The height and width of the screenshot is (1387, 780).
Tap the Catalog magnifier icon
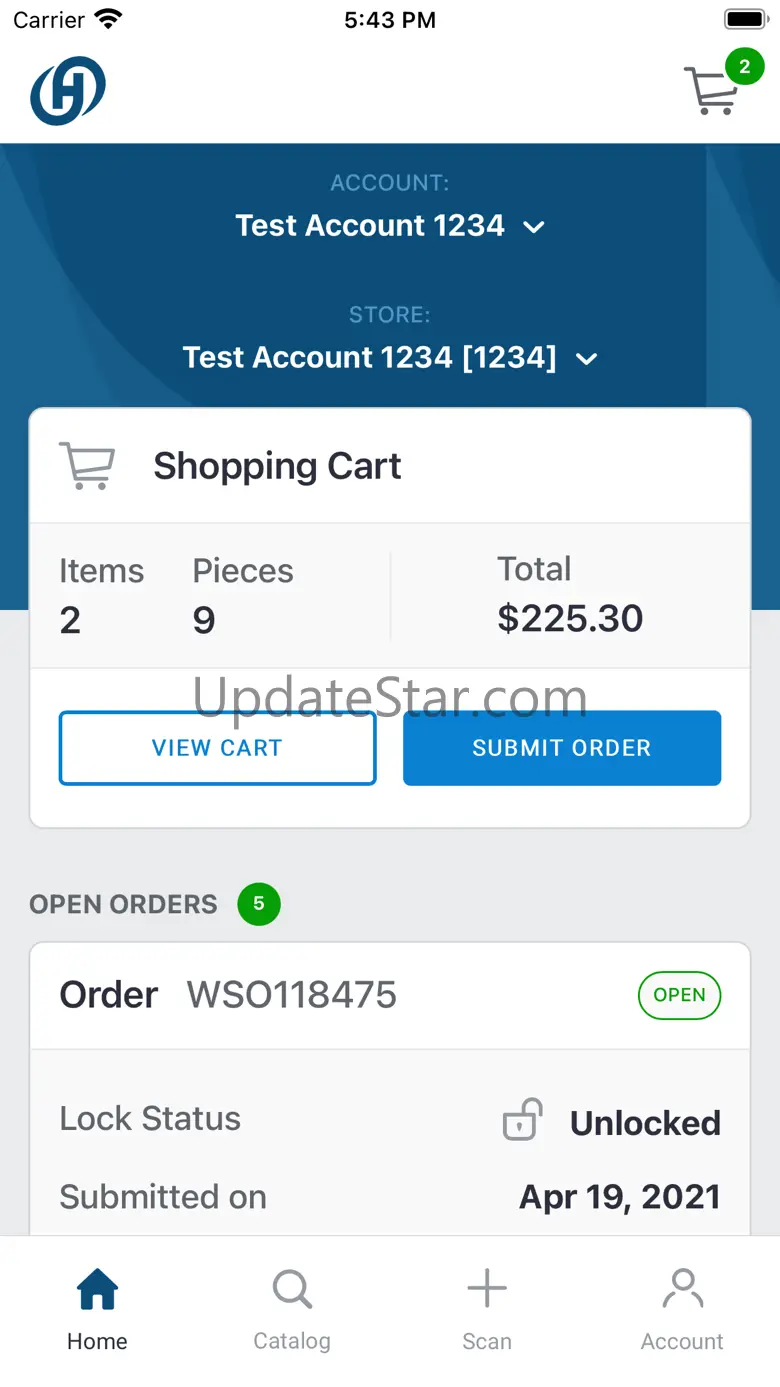pyautogui.click(x=292, y=1289)
